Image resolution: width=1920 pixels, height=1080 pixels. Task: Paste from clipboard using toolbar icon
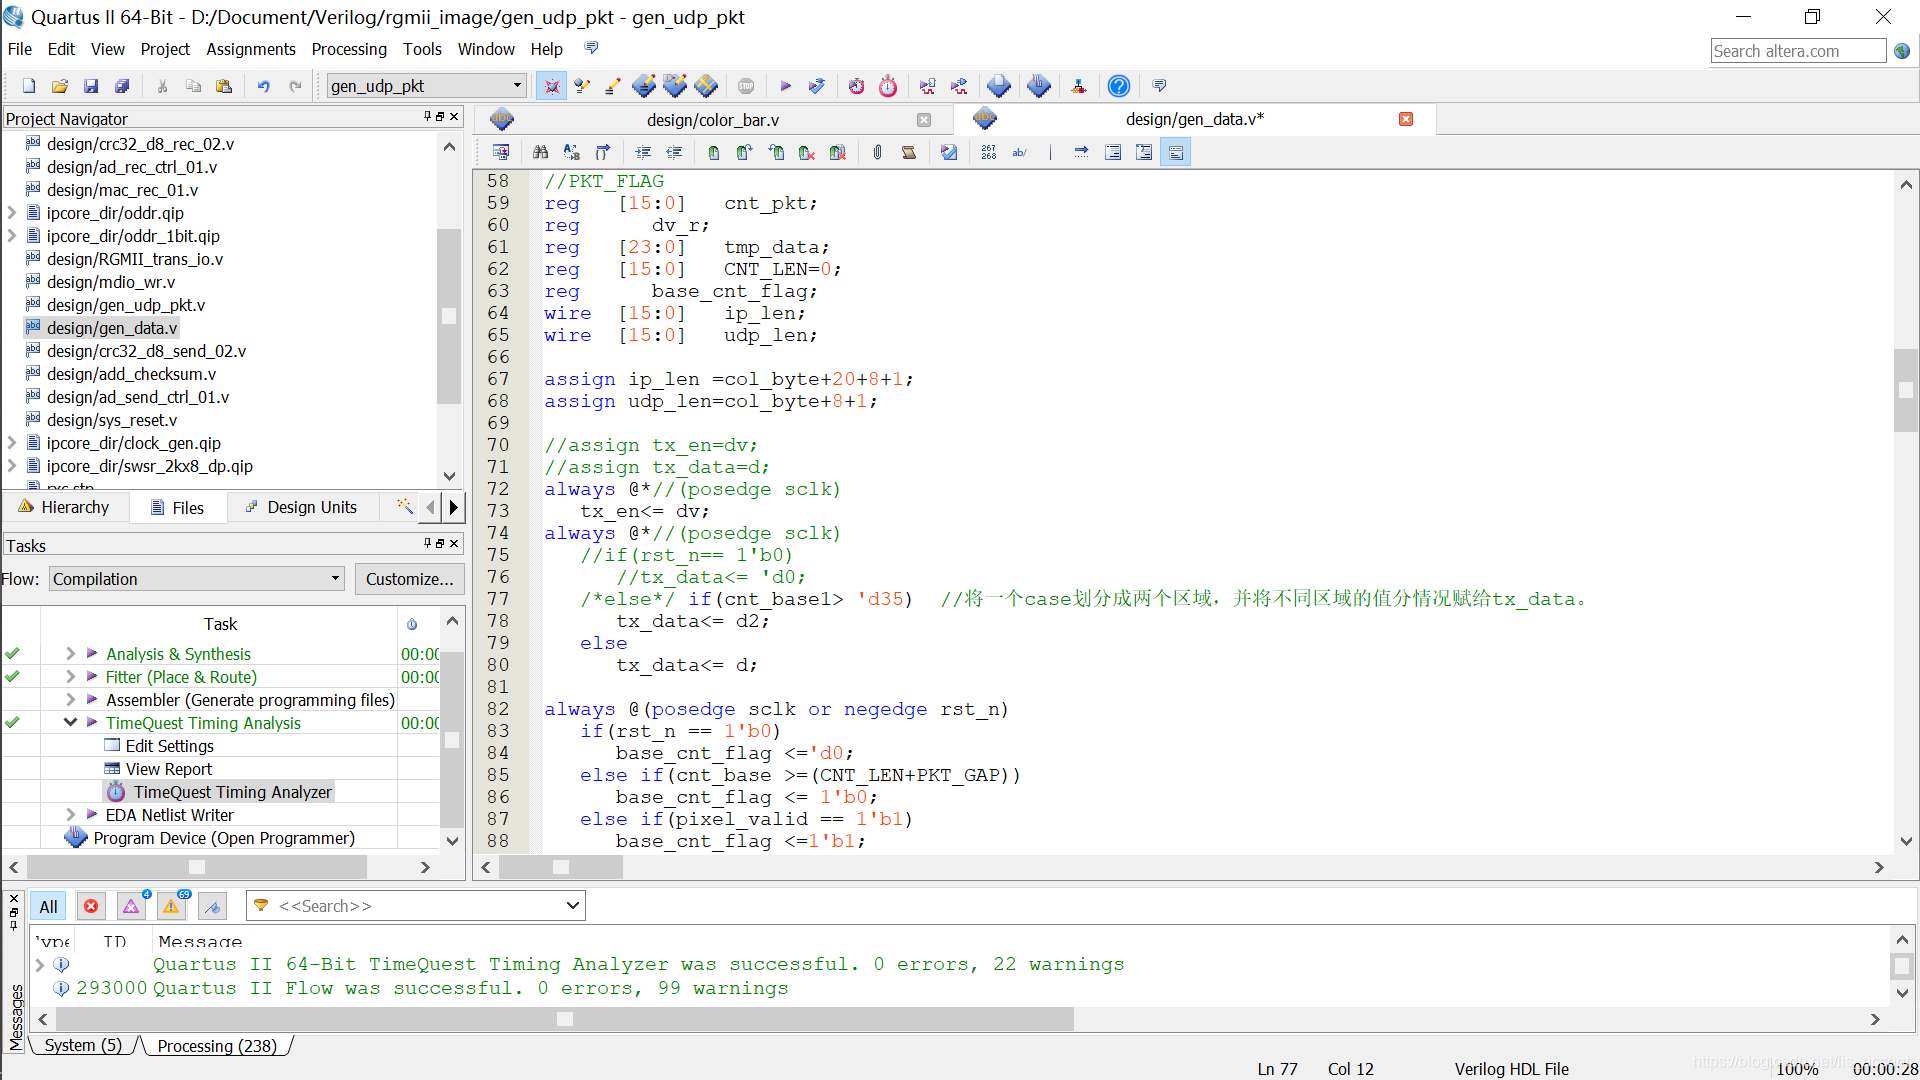[224, 86]
